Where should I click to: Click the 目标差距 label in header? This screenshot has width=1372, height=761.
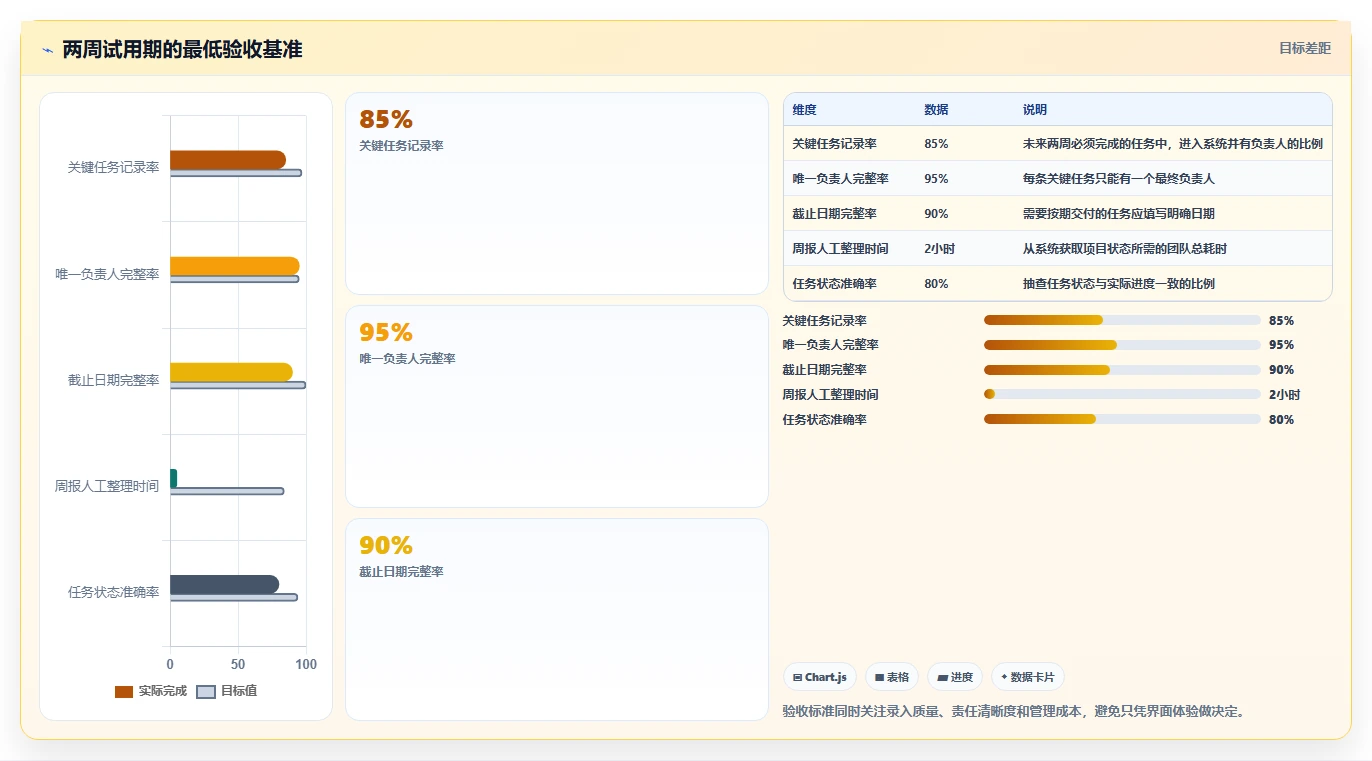(x=1305, y=48)
